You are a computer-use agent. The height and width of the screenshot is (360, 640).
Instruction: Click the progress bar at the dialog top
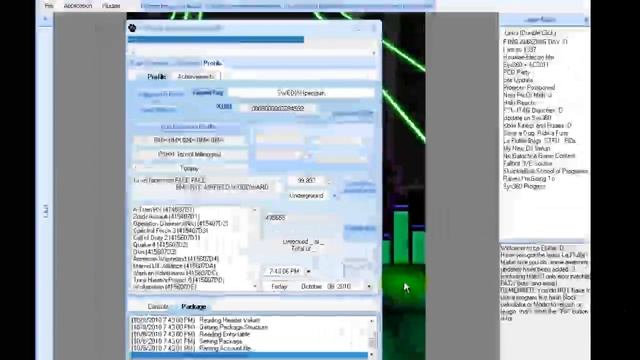point(216,39)
